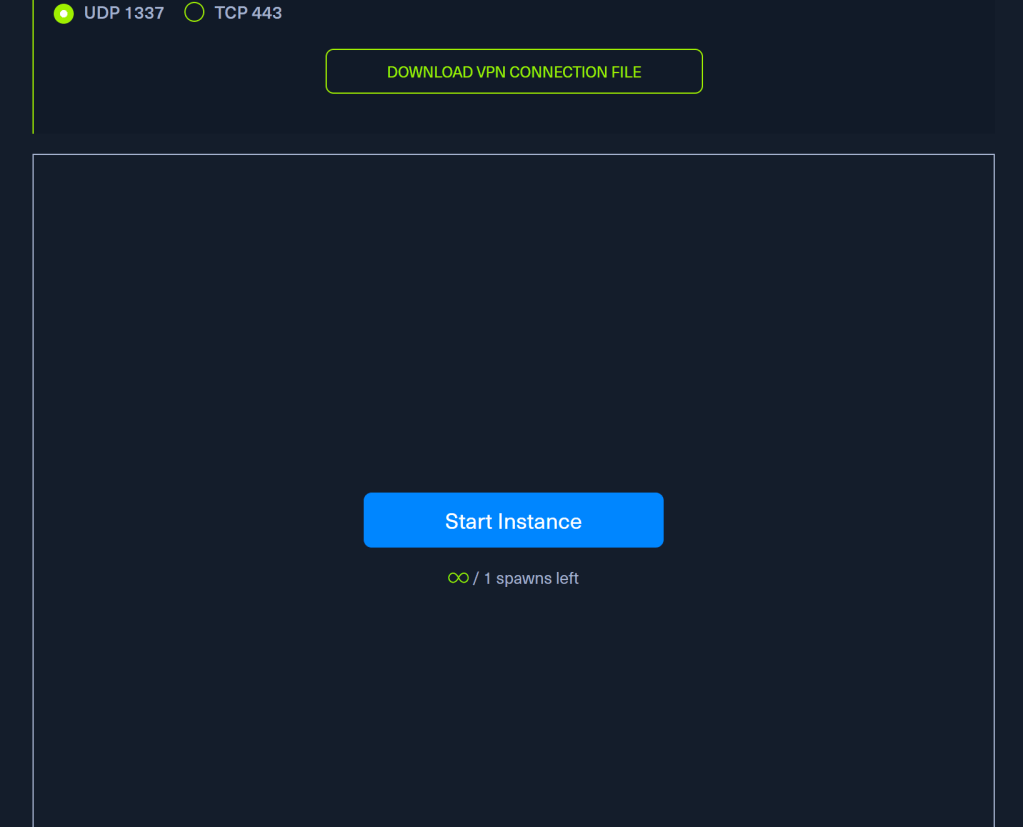Click the slash after the infinity symbol
This screenshot has width=1023, height=827.
click(x=476, y=578)
